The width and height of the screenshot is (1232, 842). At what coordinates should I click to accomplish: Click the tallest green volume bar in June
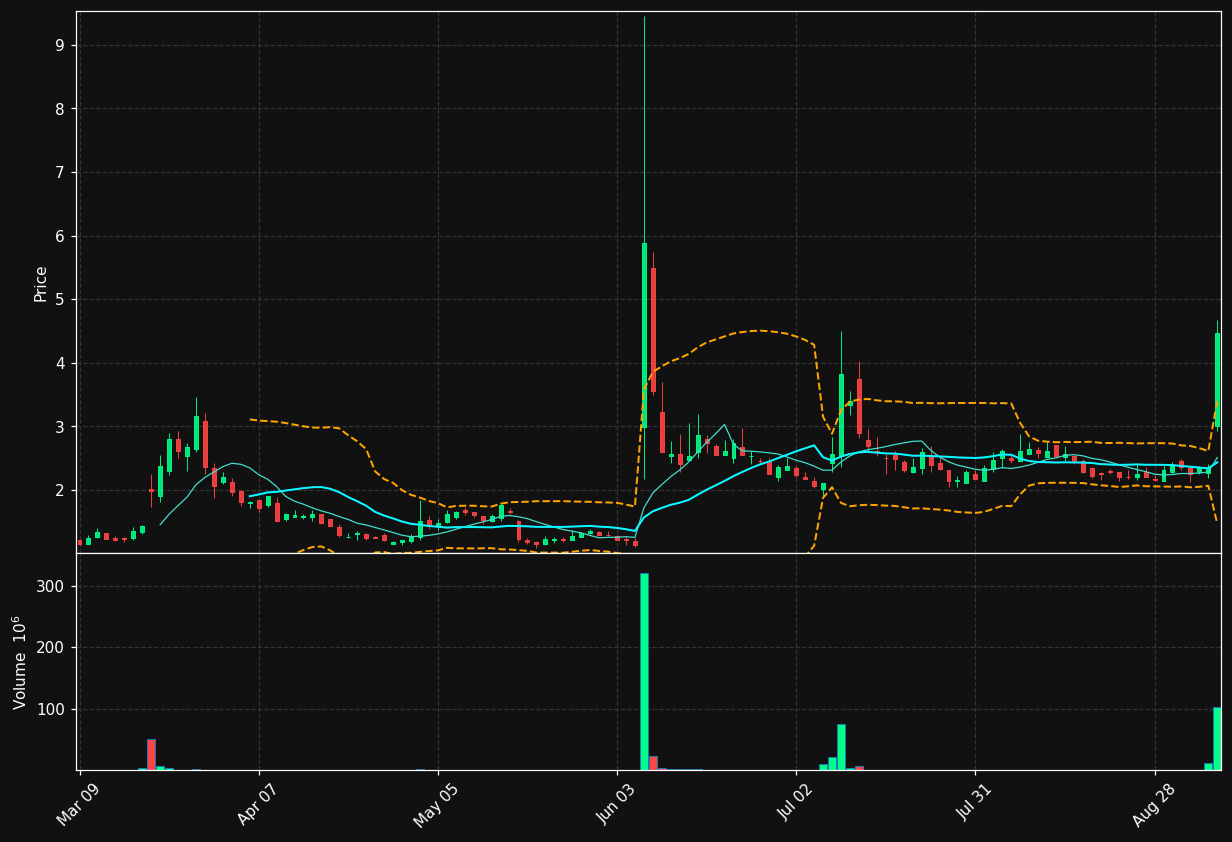coord(644,671)
